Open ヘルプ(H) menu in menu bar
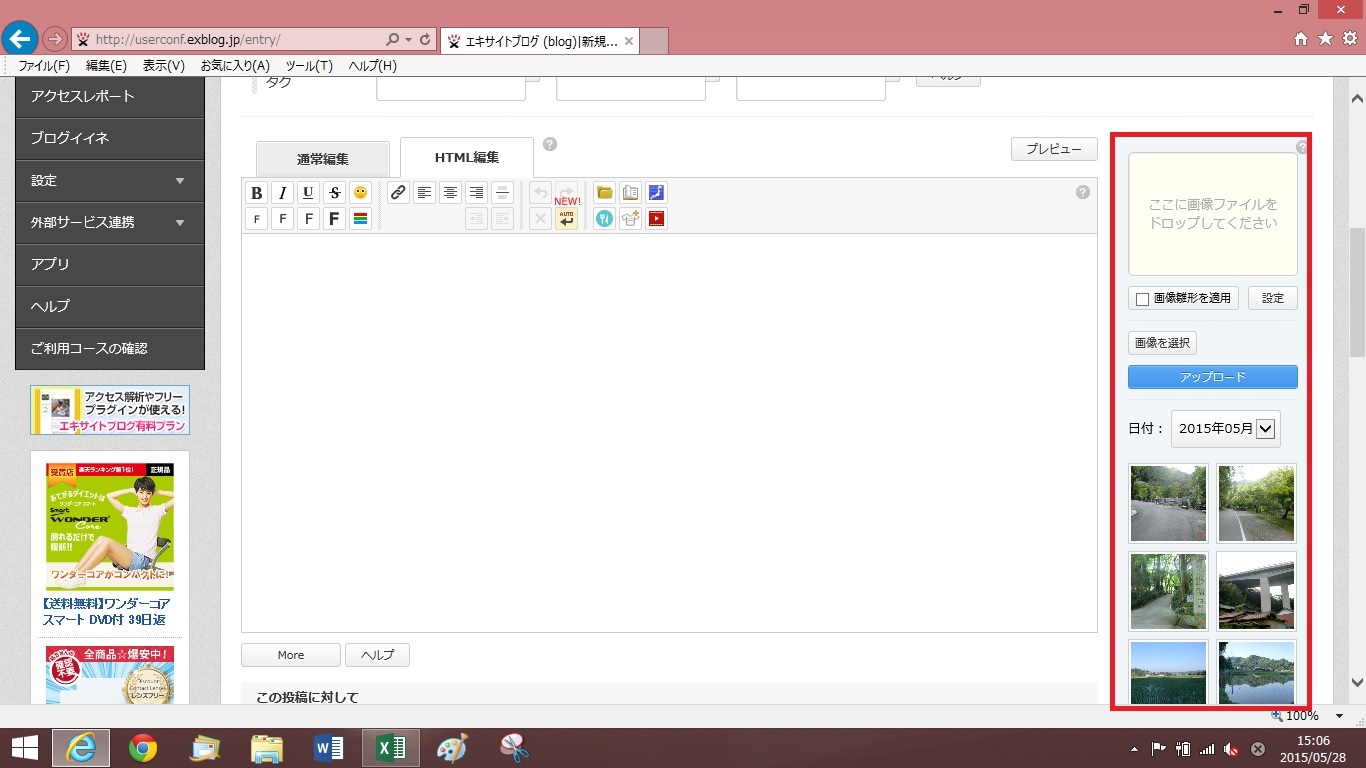Screen dimensions: 1366x768 [x=373, y=66]
